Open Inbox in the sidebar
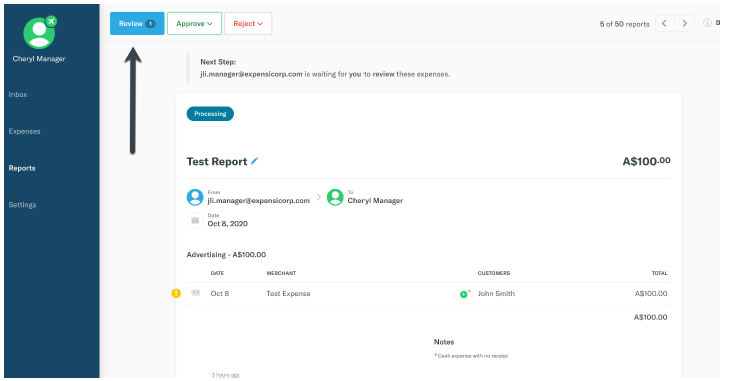 pyautogui.click(x=18, y=95)
